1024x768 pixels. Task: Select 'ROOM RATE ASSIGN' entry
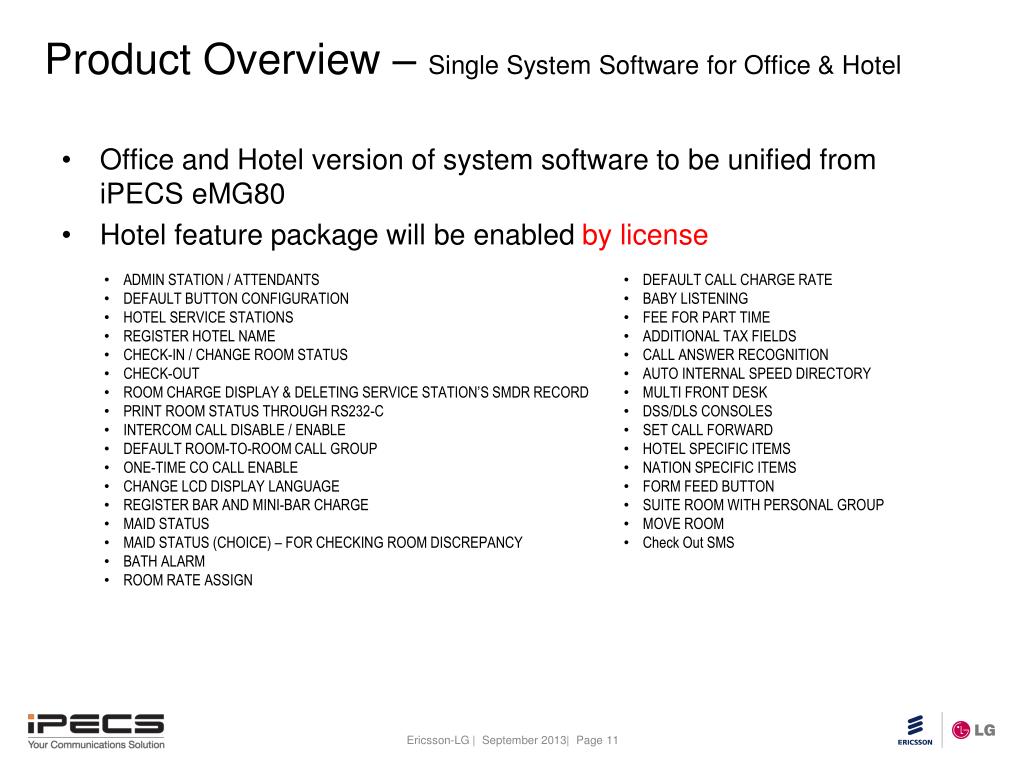tap(187, 580)
